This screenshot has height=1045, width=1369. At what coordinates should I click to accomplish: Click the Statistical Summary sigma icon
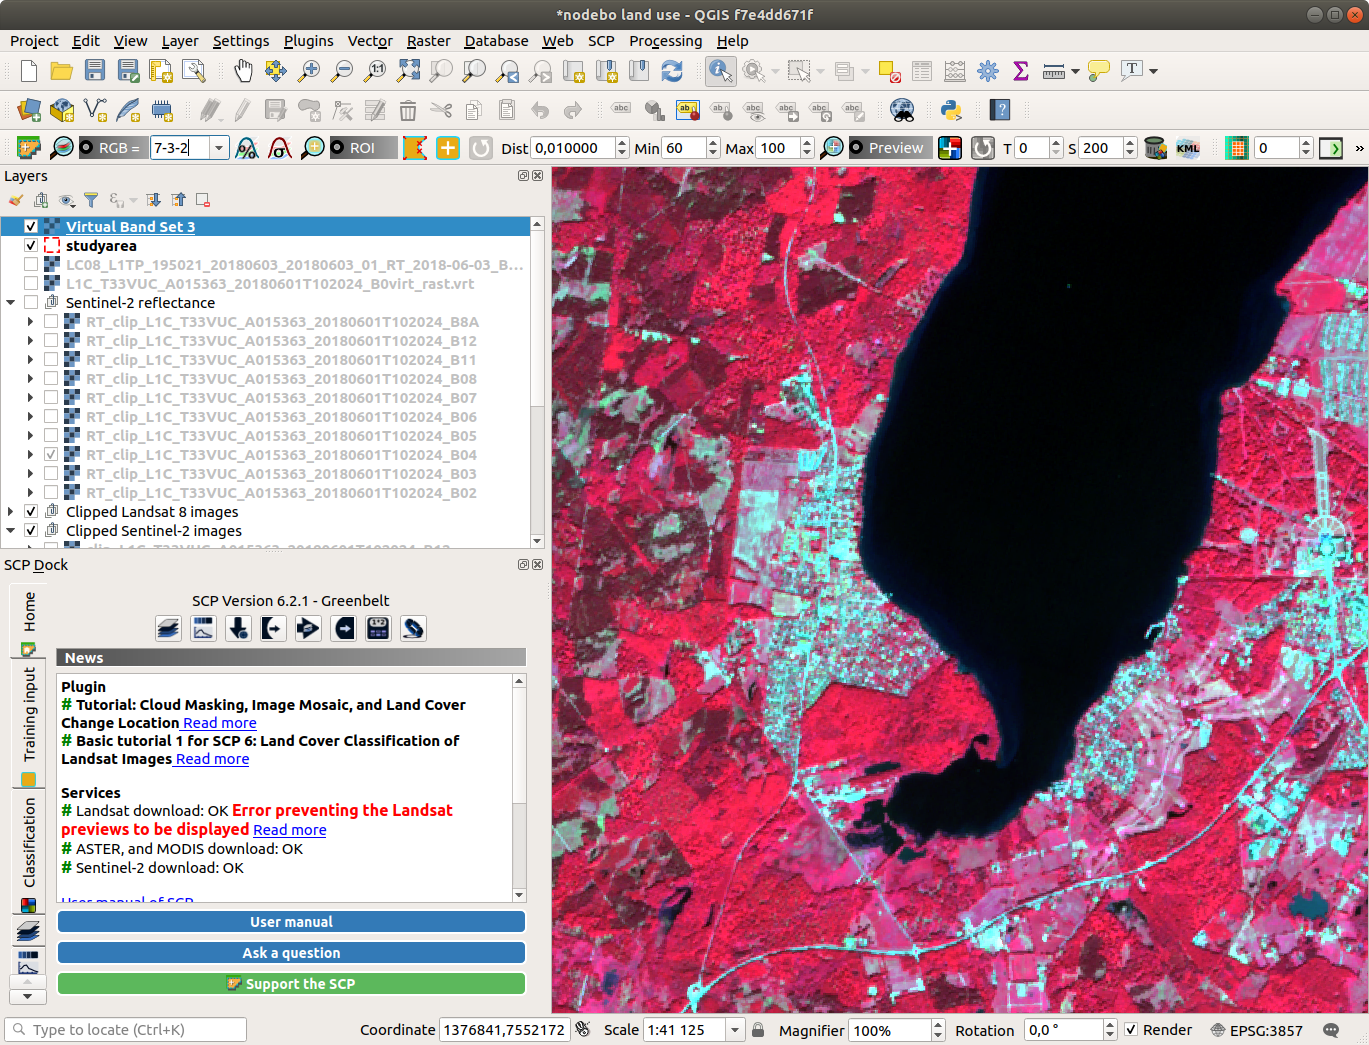(x=1020, y=71)
